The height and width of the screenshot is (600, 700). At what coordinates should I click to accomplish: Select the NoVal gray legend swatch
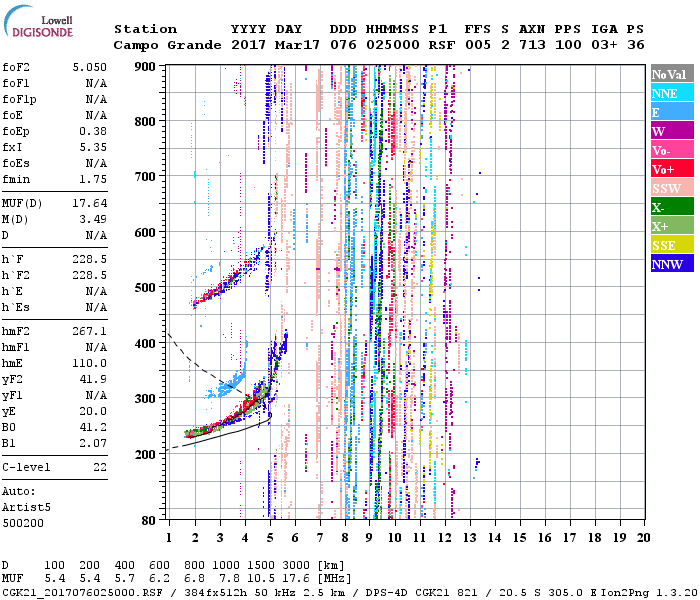pyautogui.click(x=672, y=74)
